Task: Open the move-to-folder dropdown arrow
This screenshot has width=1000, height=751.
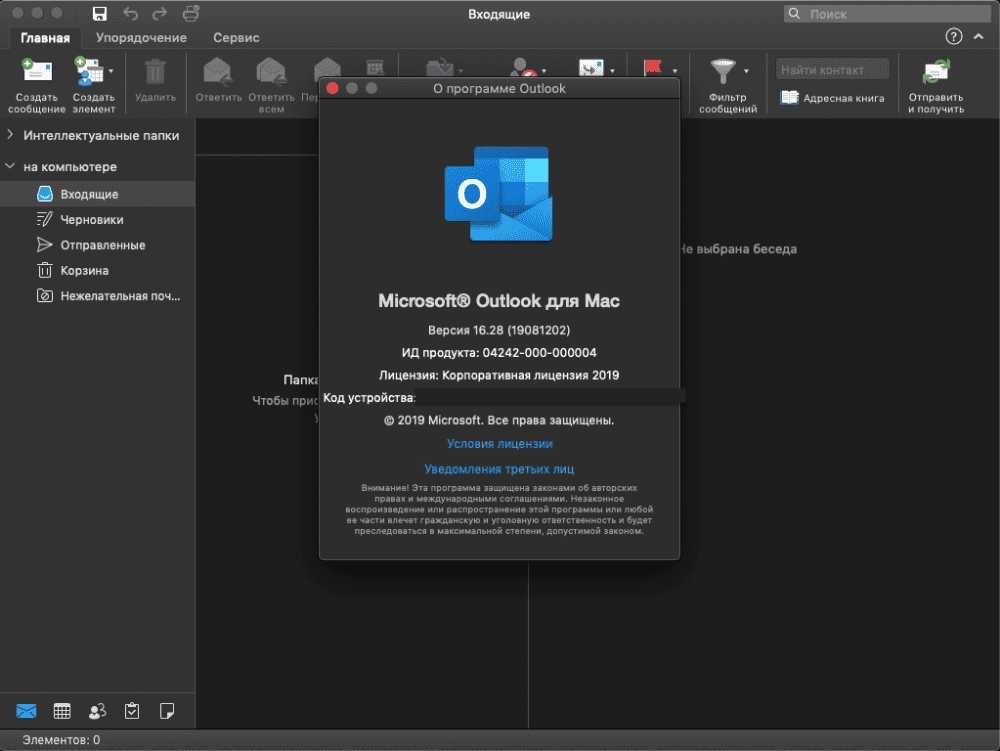Action: click(x=461, y=71)
